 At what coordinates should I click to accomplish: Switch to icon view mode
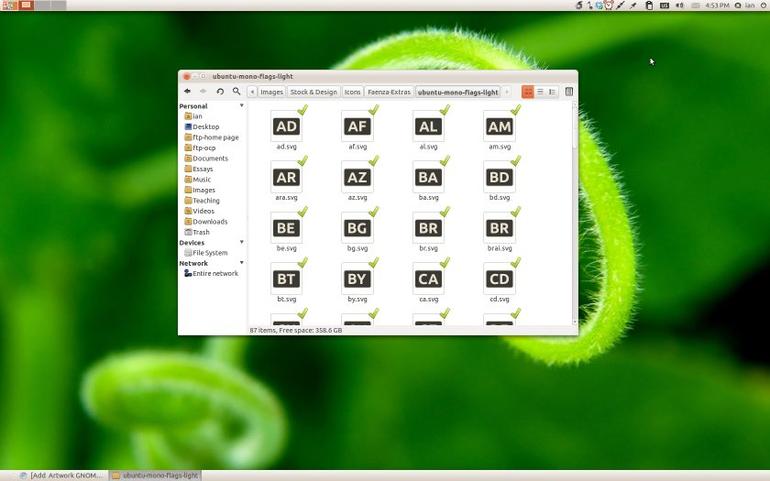528,92
